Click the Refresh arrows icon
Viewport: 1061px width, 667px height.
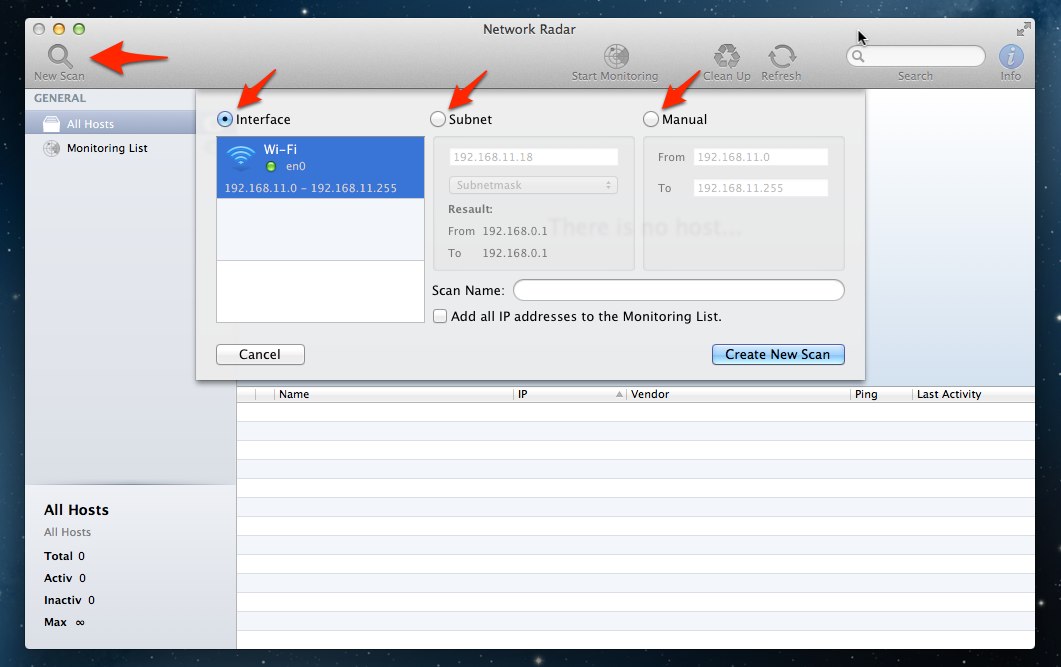pyautogui.click(x=782, y=56)
